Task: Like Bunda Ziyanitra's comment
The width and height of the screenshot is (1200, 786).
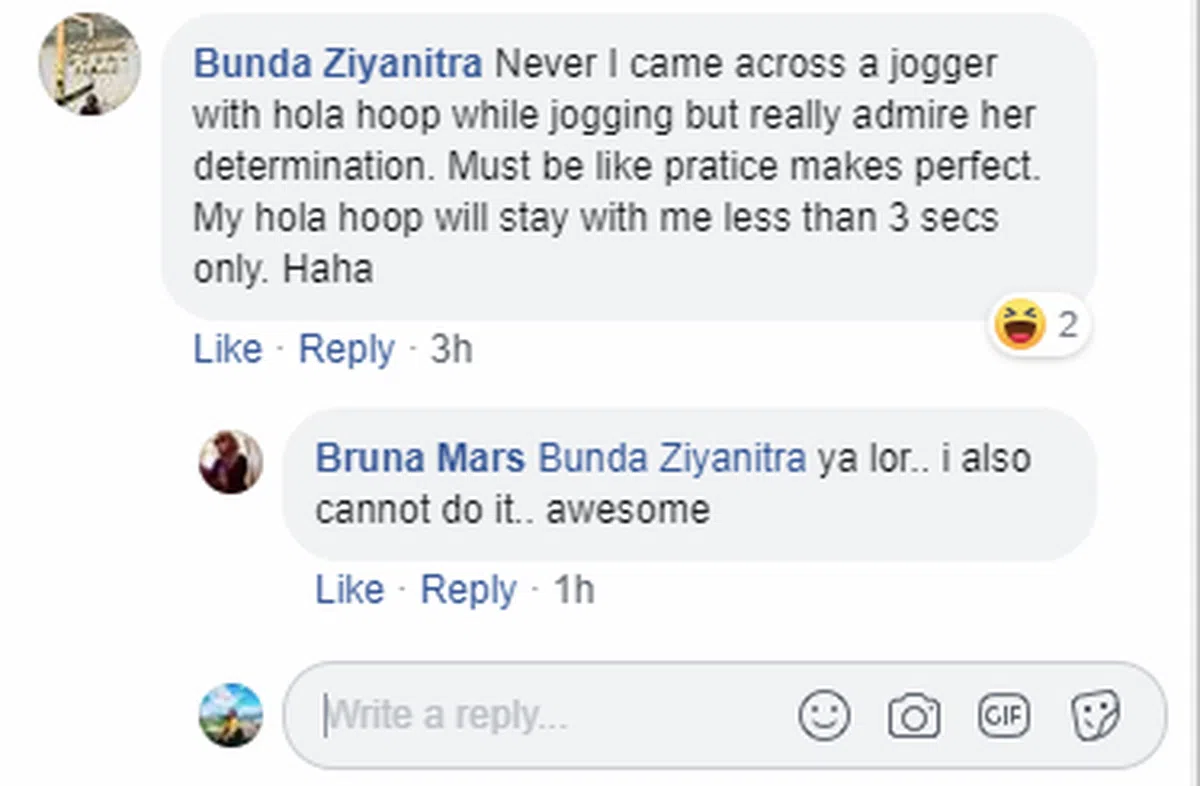Action: (228, 350)
